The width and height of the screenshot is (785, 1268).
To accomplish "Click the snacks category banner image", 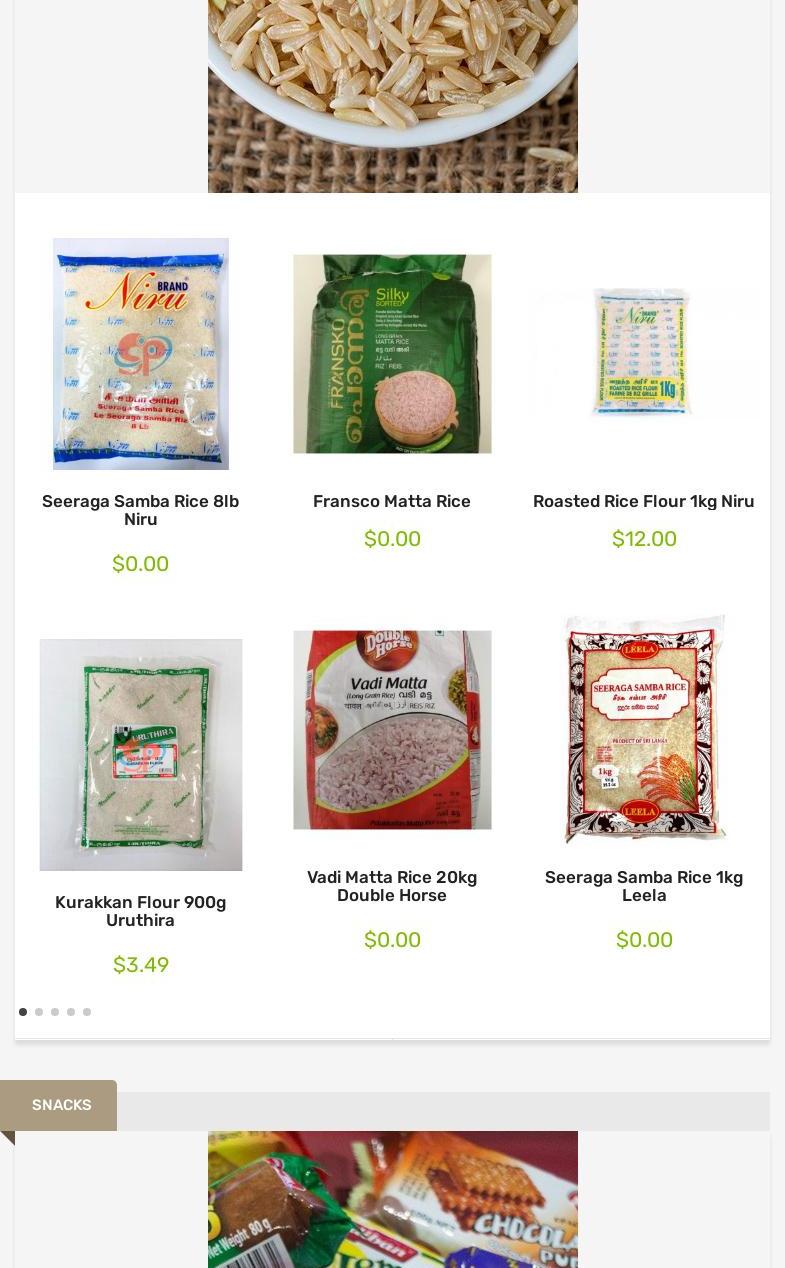I will 393,1199.
